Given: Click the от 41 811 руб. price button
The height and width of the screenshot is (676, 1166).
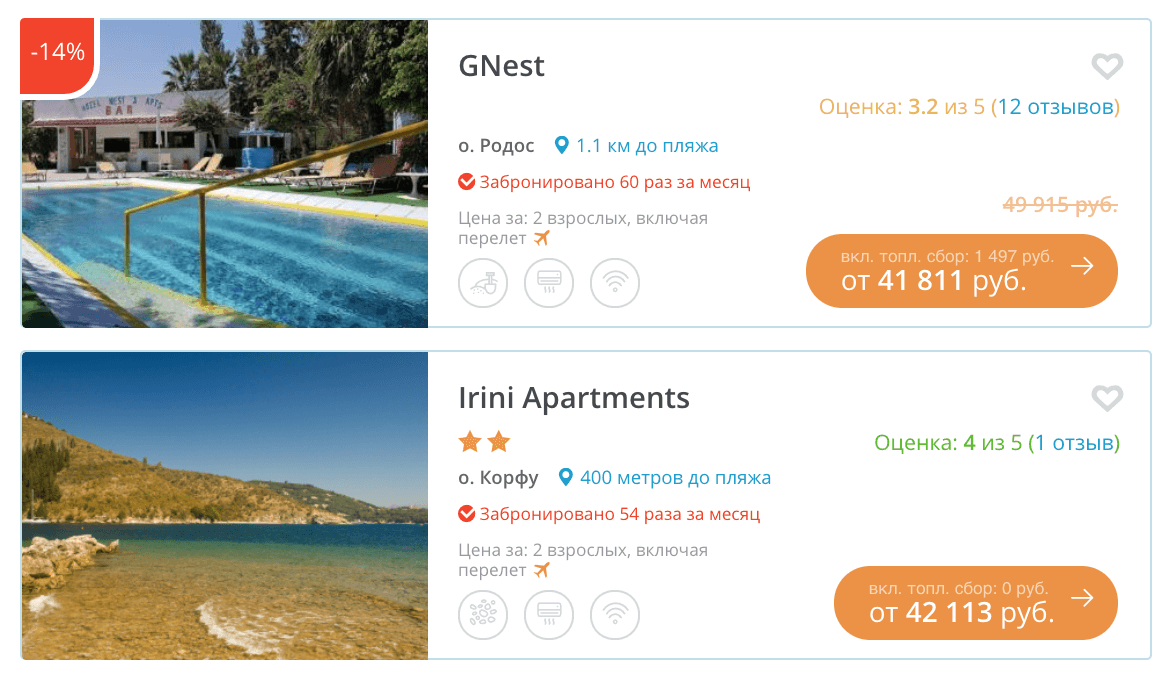Looking at the screenshot, I should click(961, 271).
